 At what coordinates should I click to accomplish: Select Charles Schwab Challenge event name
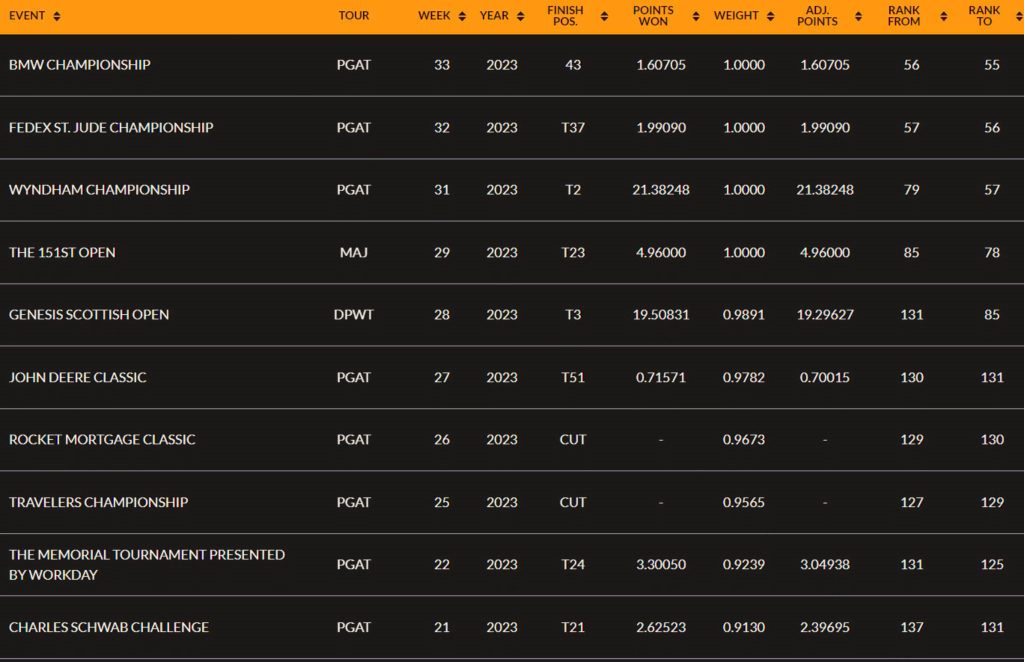pyautogui.click(x=109, y=627)
